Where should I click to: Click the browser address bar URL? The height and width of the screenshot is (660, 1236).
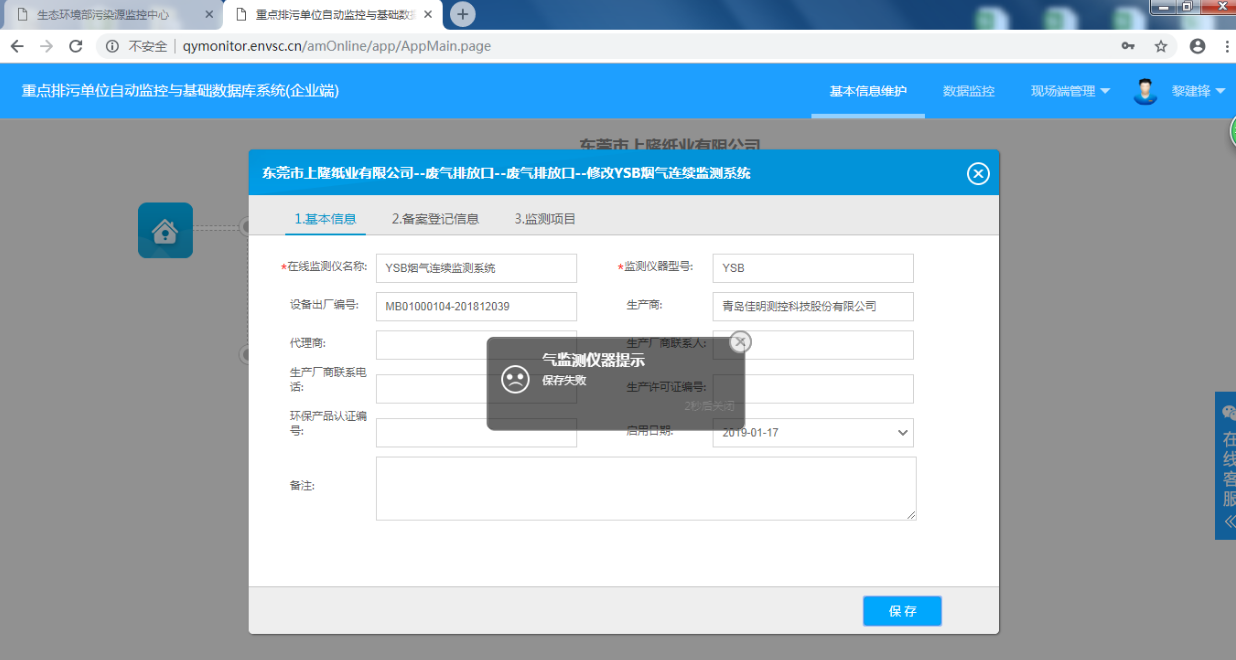[x=337, y=46]
